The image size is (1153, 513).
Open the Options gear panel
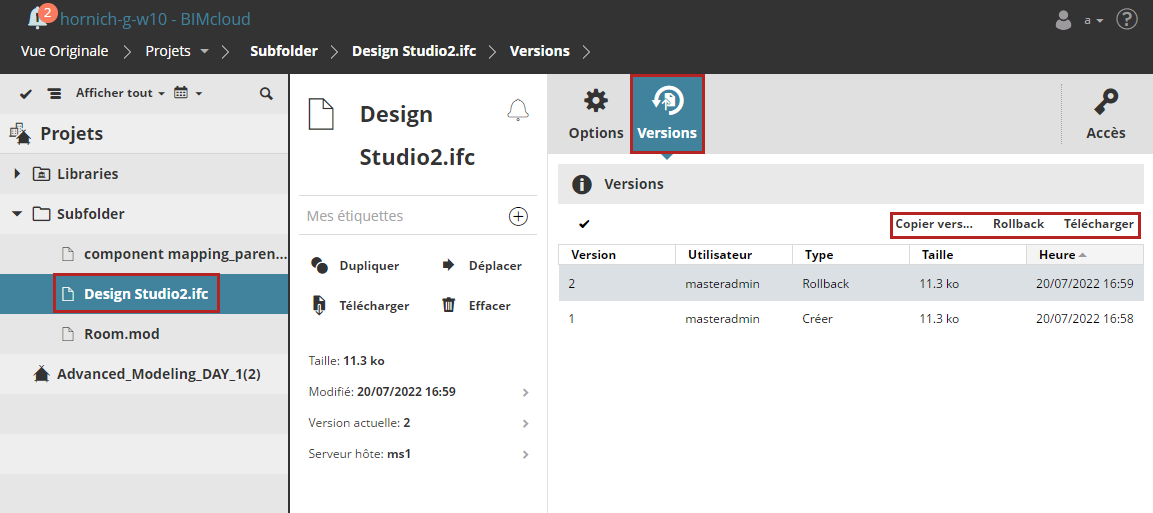point(596,115)
